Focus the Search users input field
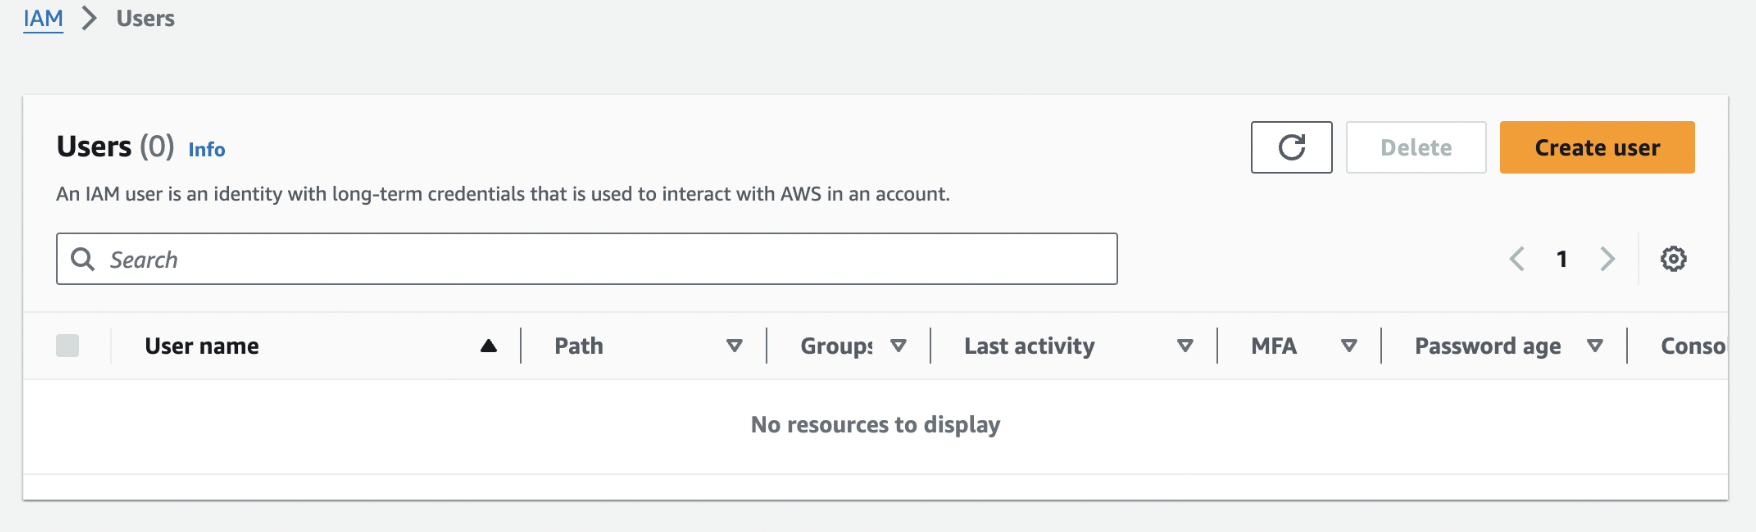The width and height of the screenshot is (1756, 532). tap(586, 259)
